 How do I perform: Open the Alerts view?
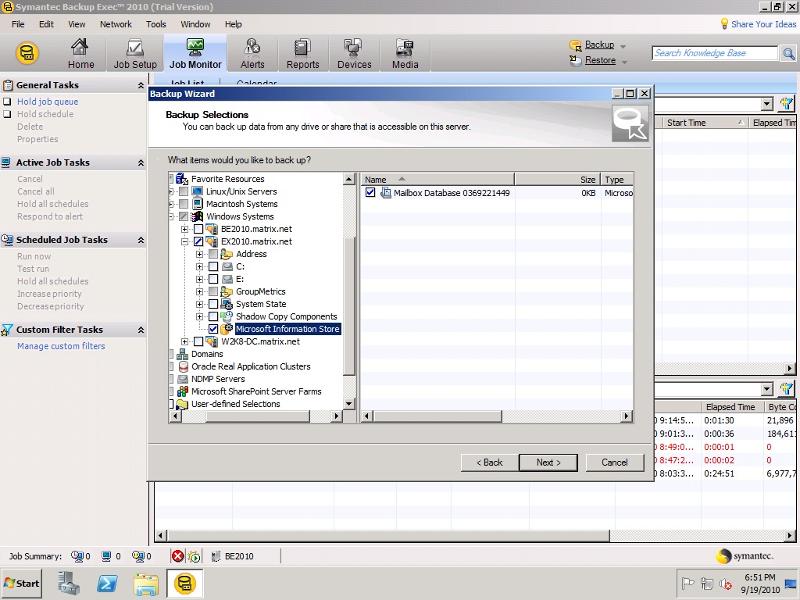252,53
